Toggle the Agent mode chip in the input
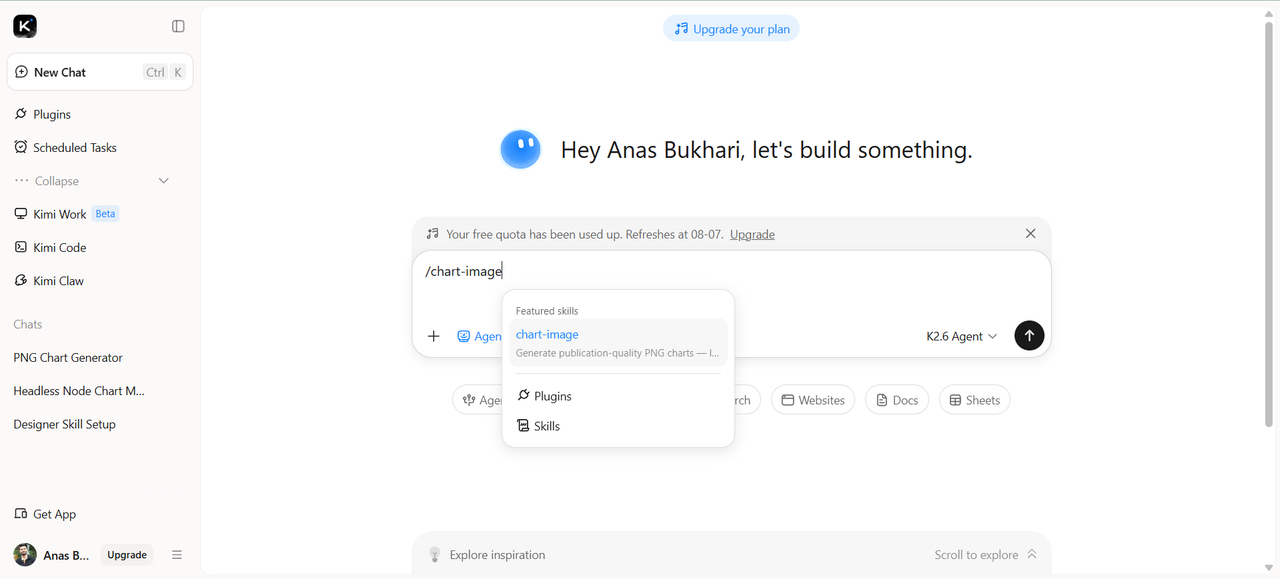The width and height of the screenshot is (1280, 579). tap(479, 336)
